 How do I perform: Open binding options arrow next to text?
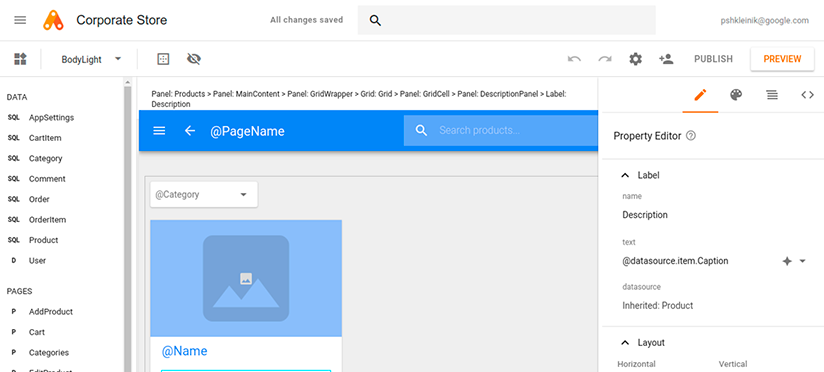point(802,261)
